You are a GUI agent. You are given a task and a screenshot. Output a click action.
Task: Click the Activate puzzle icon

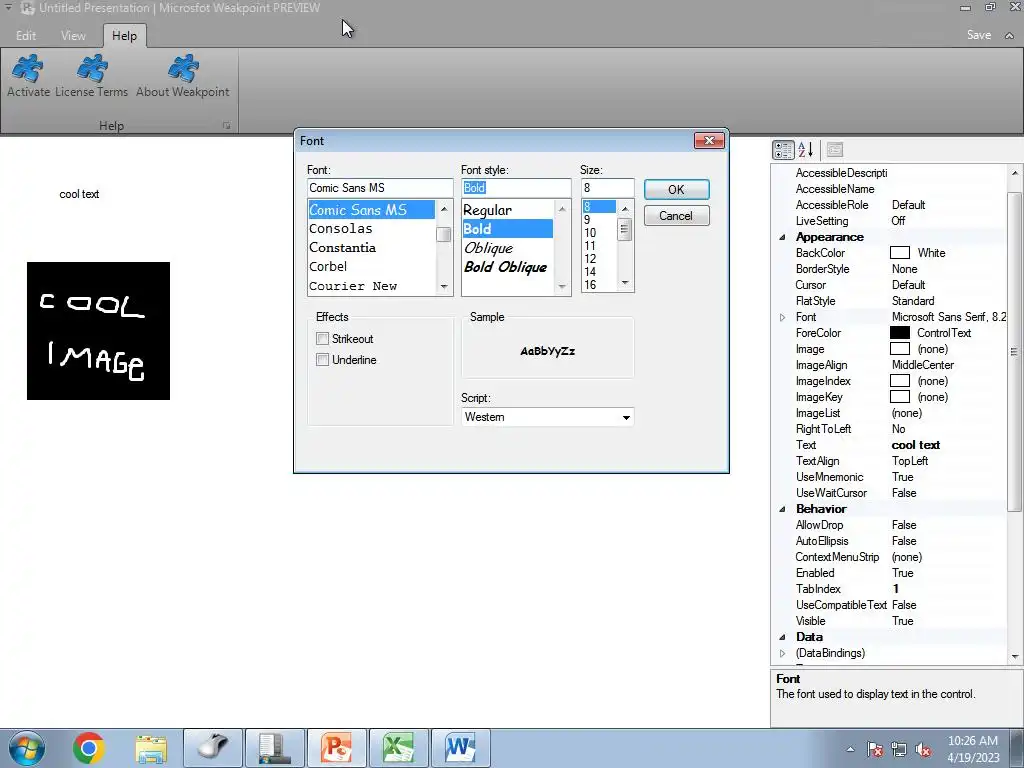coord(28,69)
